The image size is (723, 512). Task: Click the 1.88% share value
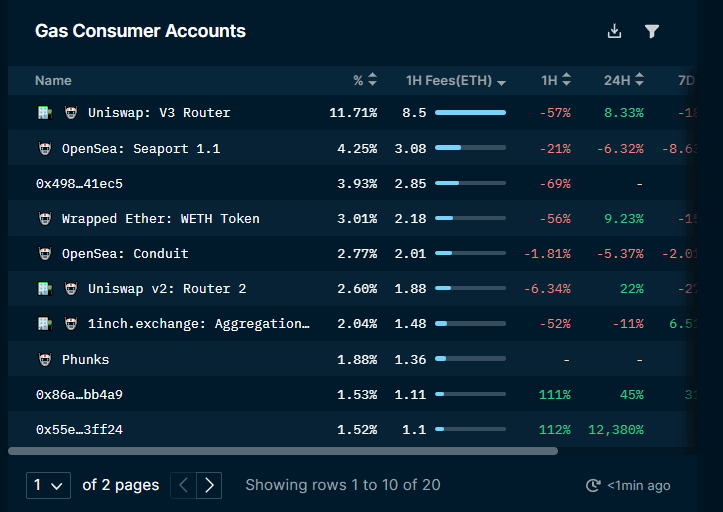pyautogui.click(x=357, y=359)
